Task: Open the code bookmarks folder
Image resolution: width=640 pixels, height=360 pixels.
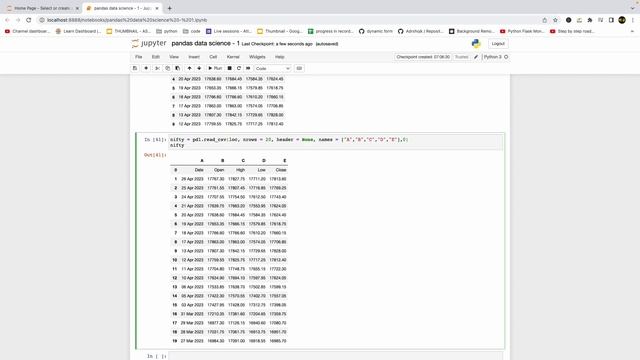Action: pos(192,31)
